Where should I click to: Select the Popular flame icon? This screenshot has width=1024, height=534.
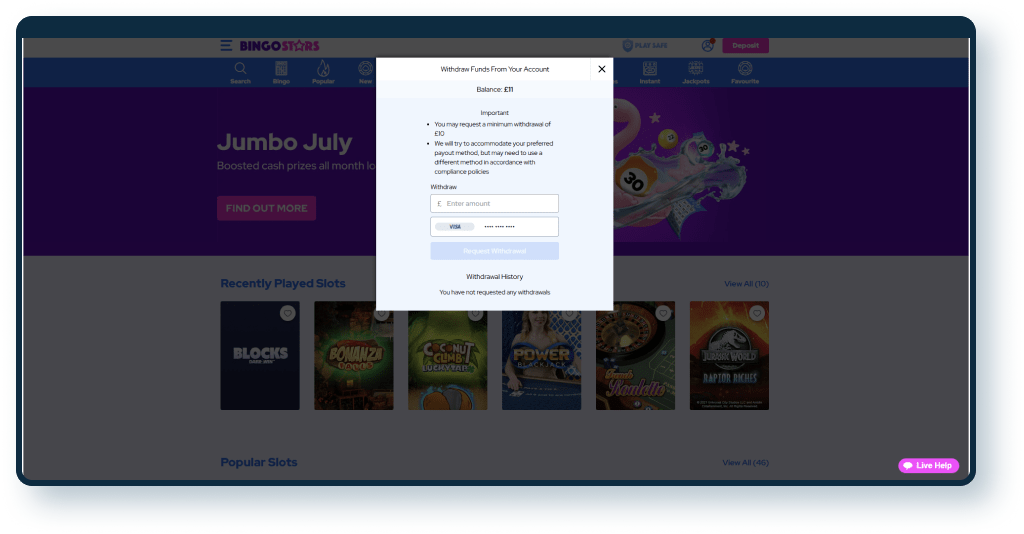tap(323, 70)
